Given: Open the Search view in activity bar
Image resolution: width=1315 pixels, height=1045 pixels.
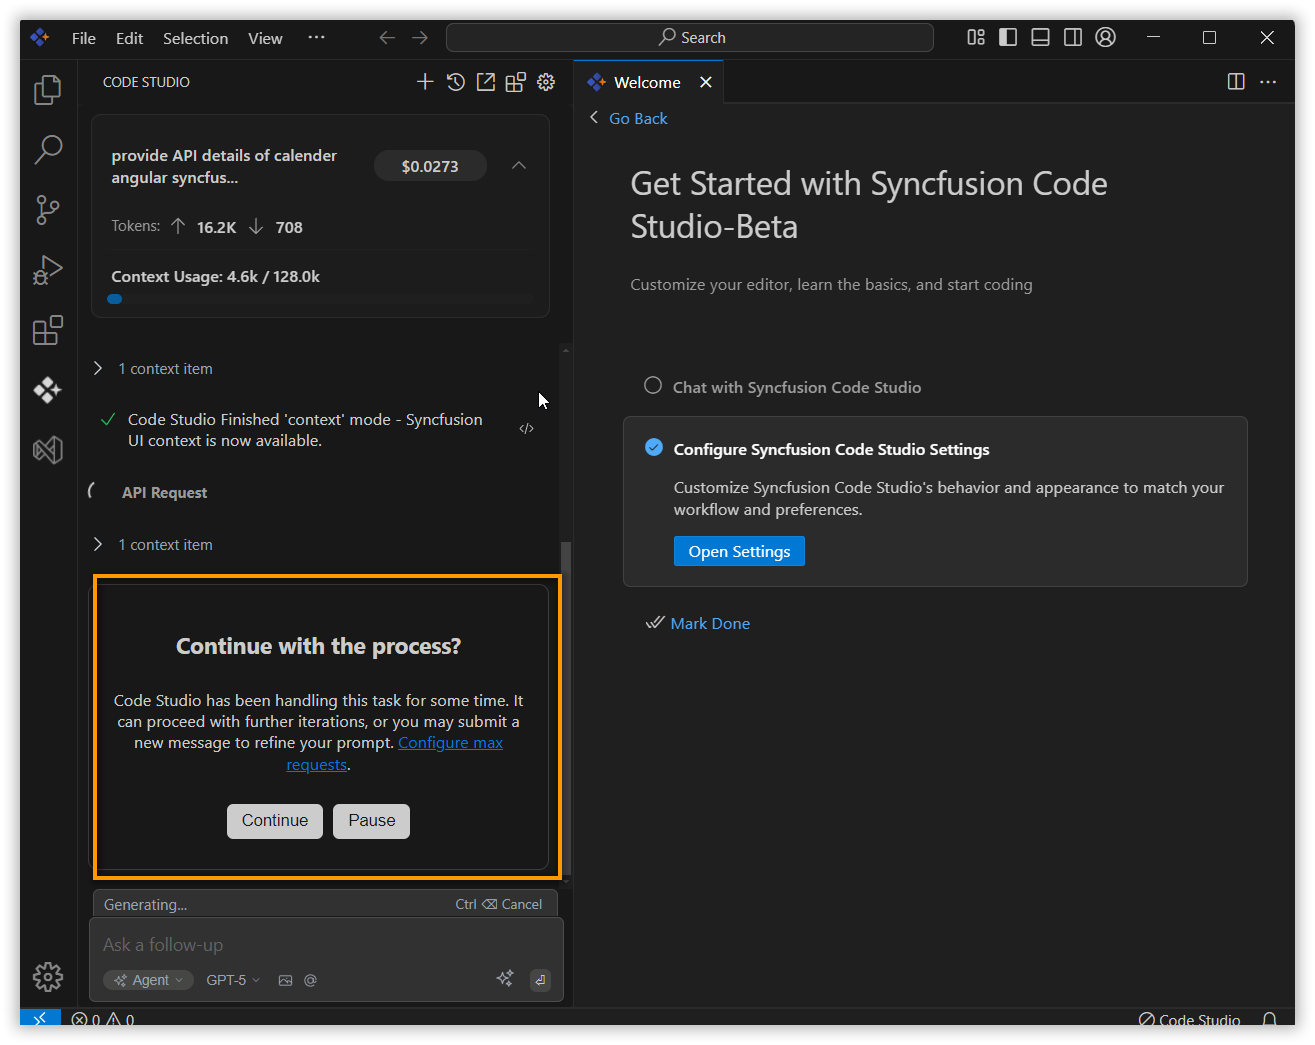Looking at the screenshot, I should point(47,150).
